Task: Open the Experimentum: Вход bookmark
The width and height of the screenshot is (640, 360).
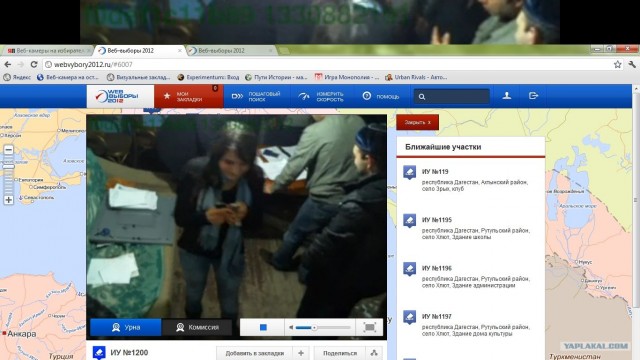Action: click(x=208, y=77)
